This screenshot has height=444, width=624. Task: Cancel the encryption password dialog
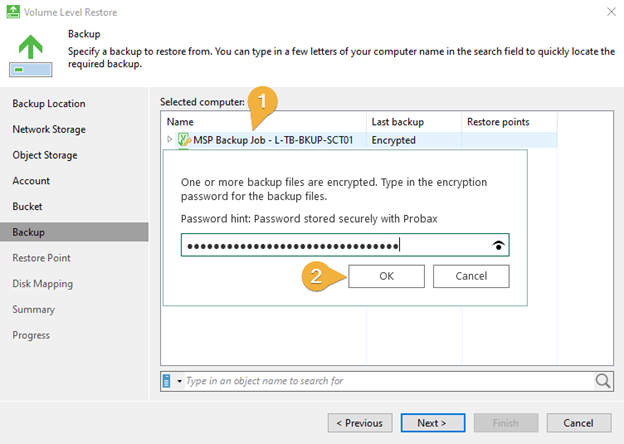[471, 276]
